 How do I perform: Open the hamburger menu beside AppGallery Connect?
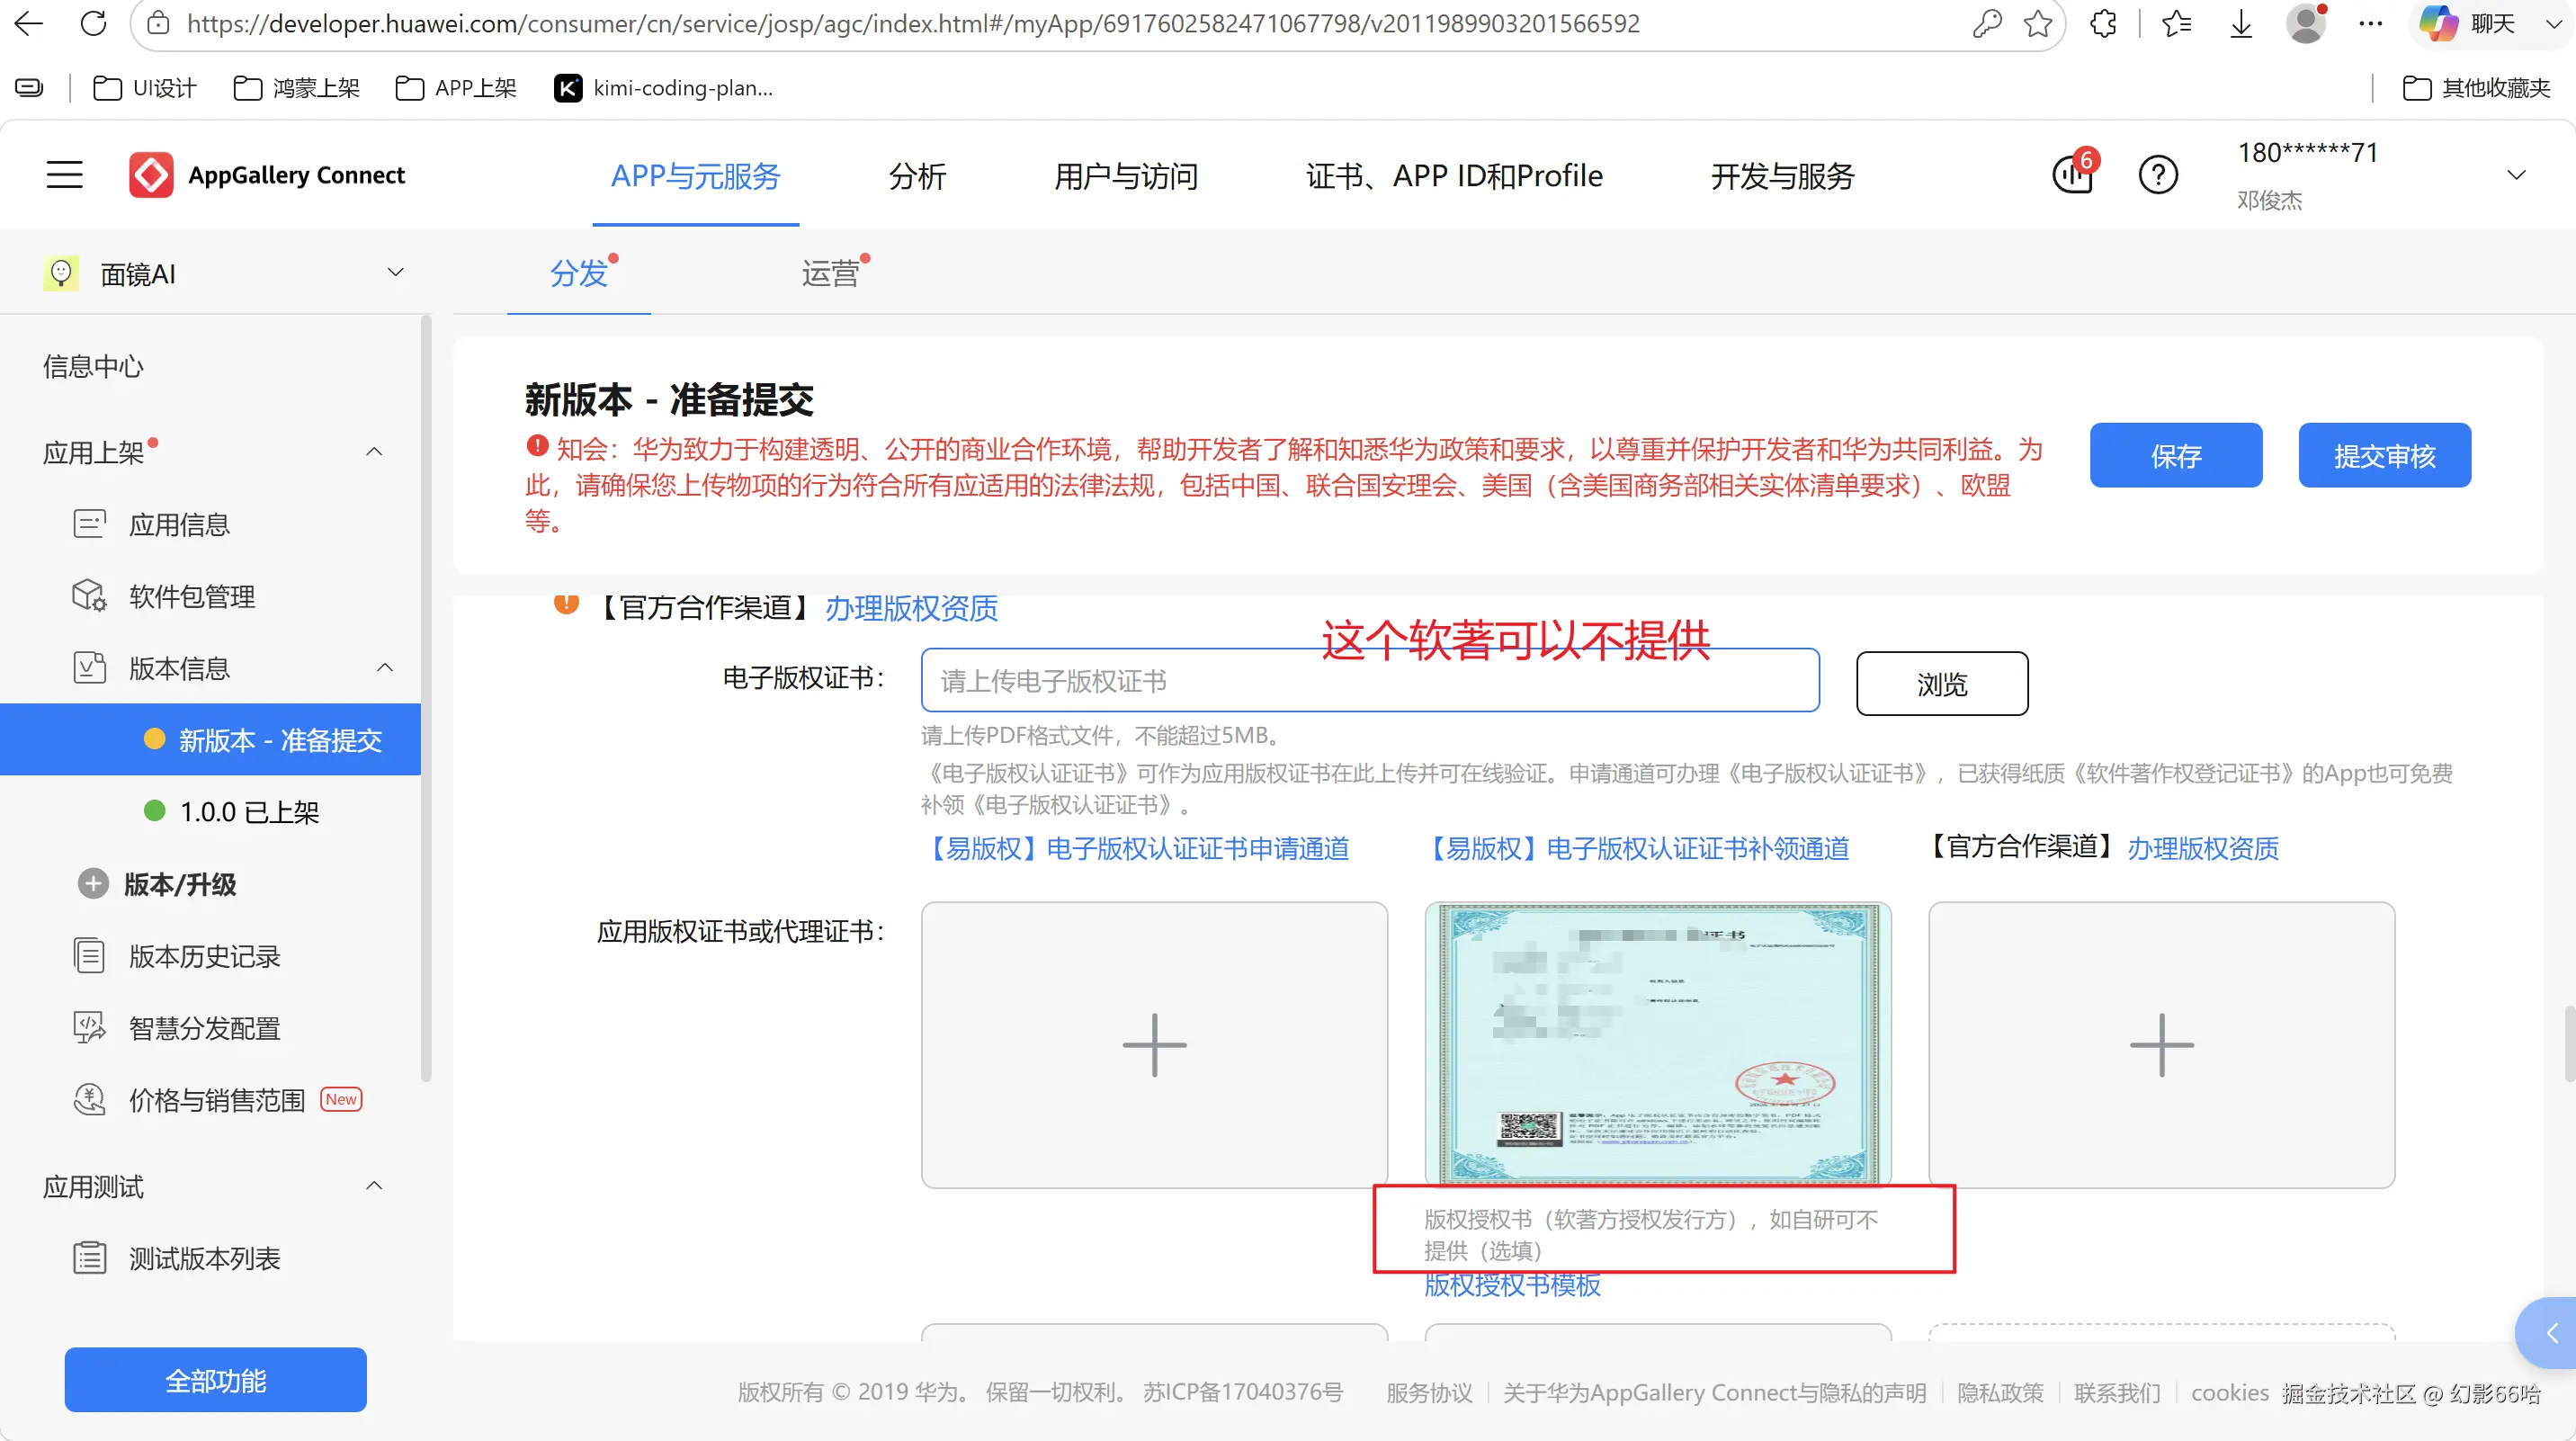pos(65,175)
